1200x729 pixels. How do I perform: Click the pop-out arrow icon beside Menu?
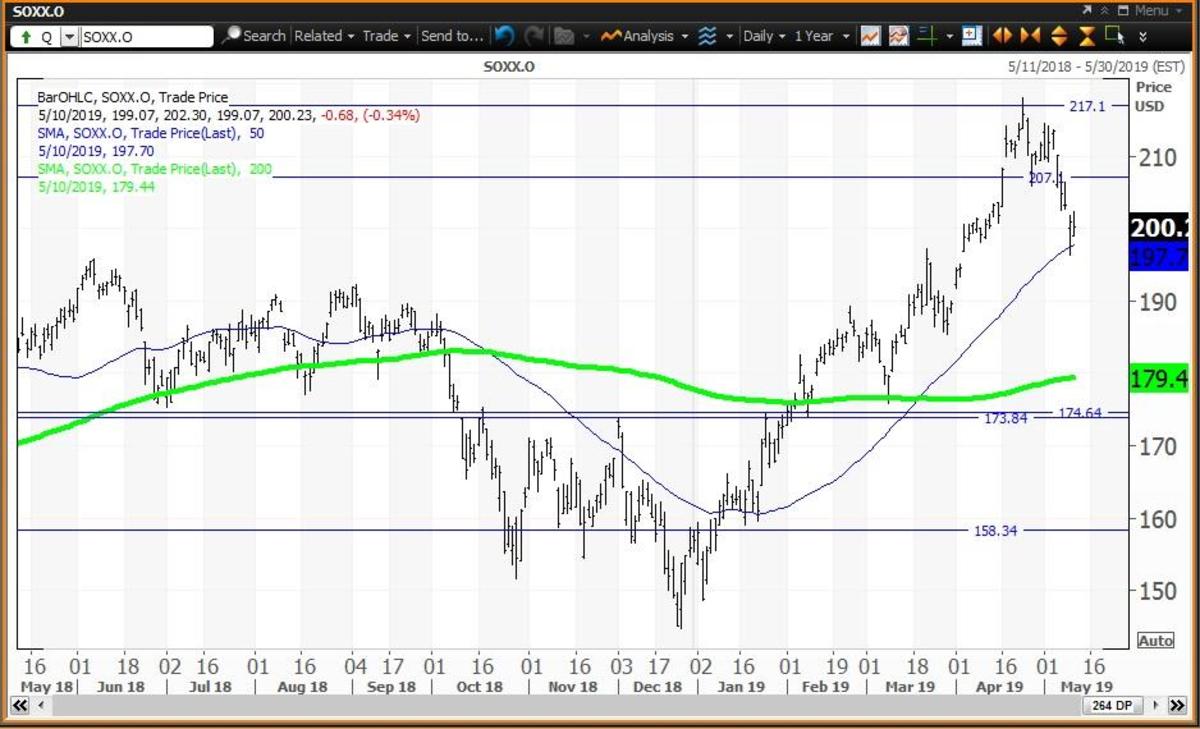click(1087, 10)
